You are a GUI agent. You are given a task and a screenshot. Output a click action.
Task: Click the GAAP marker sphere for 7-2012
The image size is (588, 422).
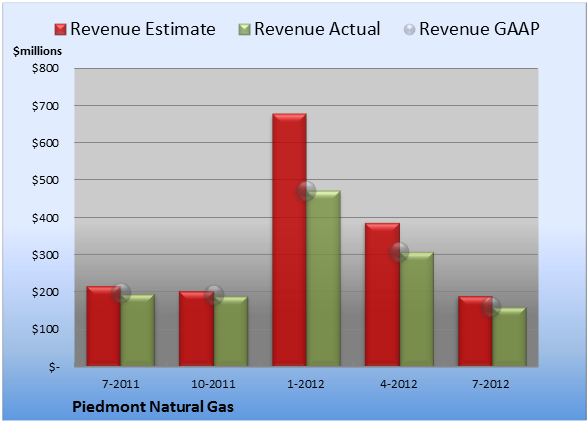(x=491, y=307)
